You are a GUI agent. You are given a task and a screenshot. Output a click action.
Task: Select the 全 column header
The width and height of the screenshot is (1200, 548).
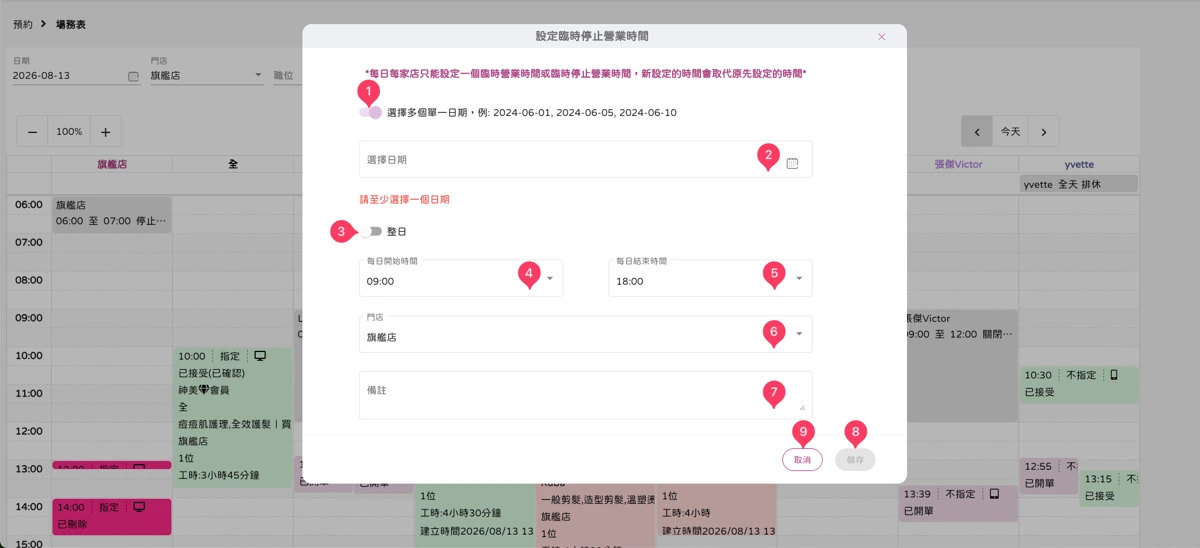point(232,163)
